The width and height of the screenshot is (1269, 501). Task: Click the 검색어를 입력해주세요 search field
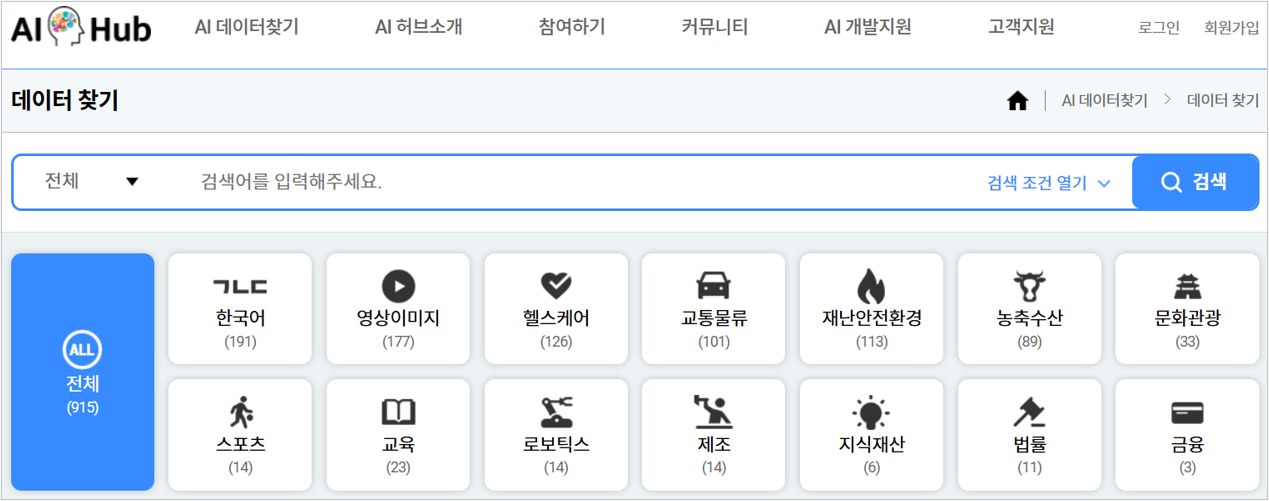[x=580, y=182]
